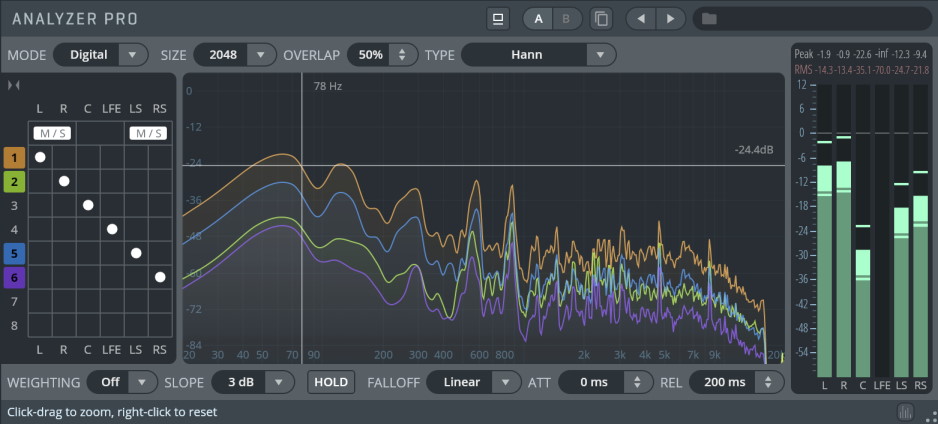Click the R channel level meter

843,230
